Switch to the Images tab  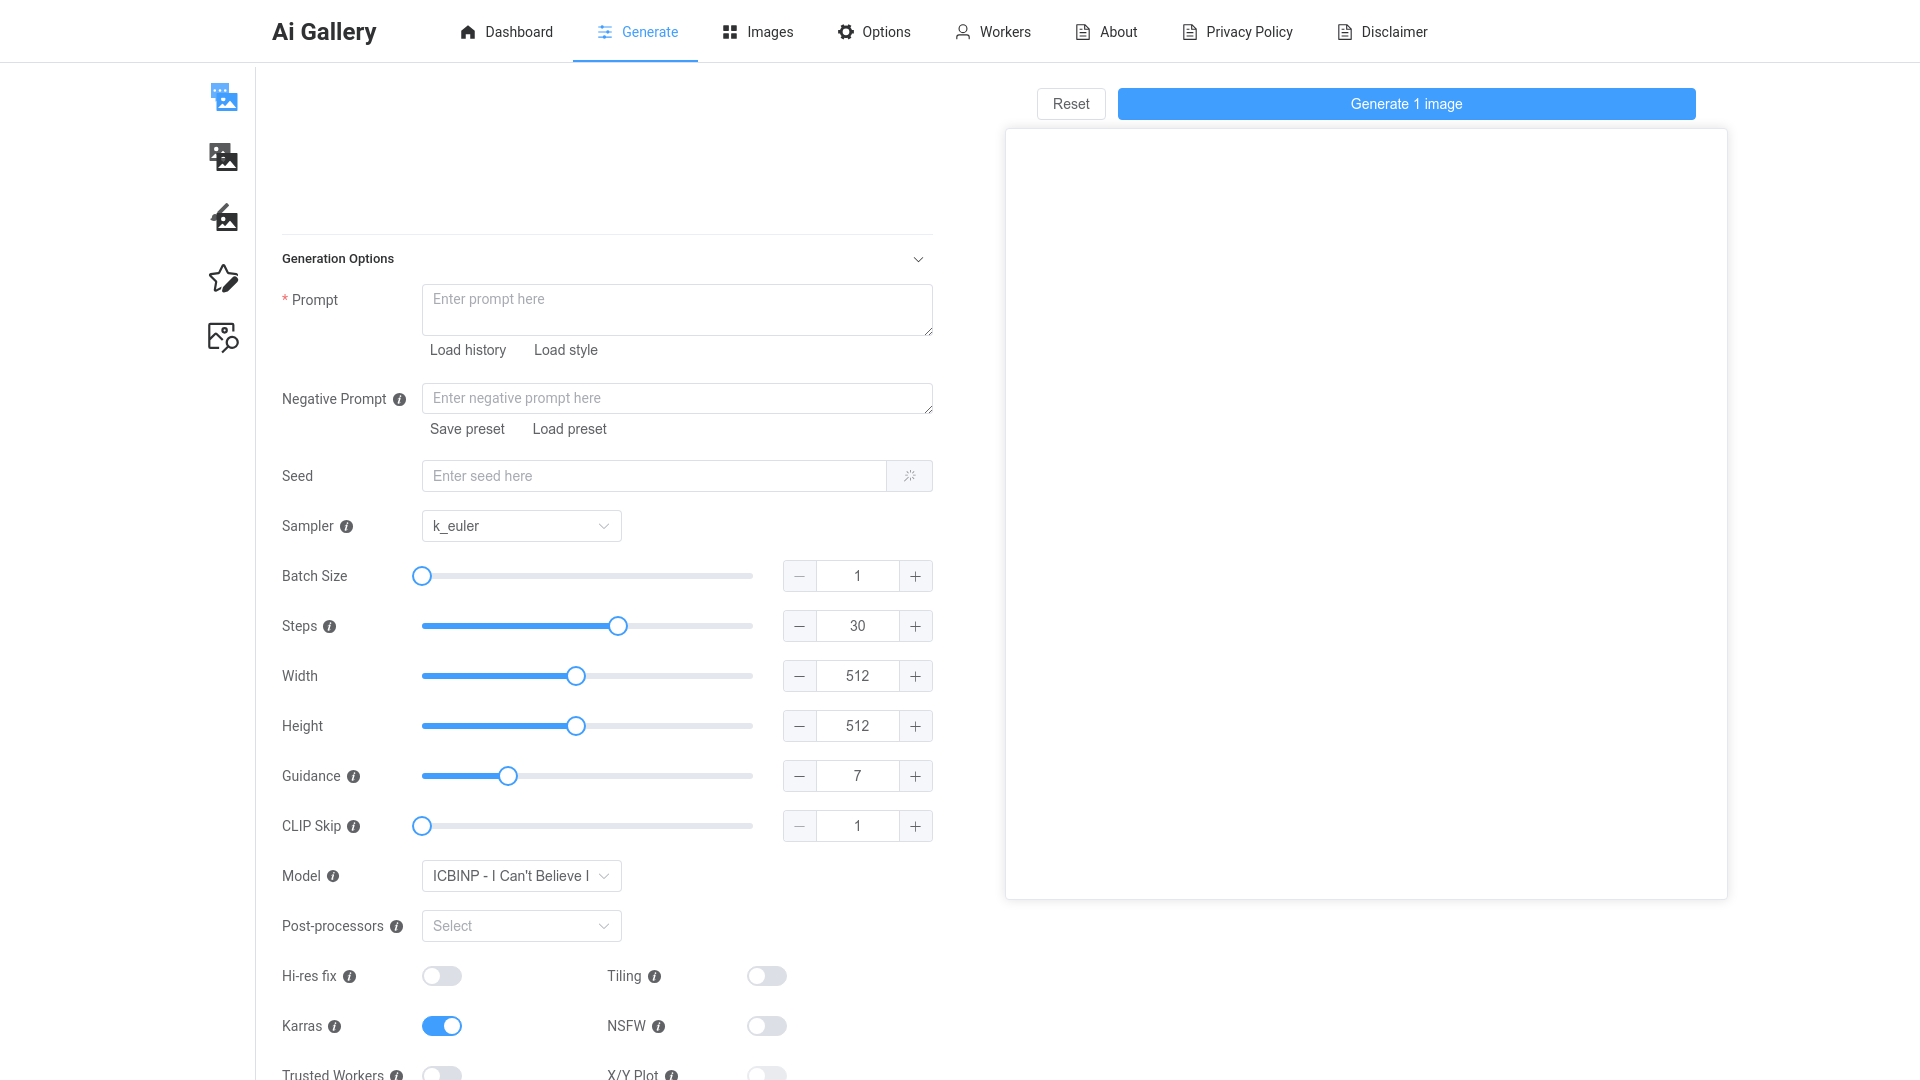pyautogui.click(x=757, y=32)
